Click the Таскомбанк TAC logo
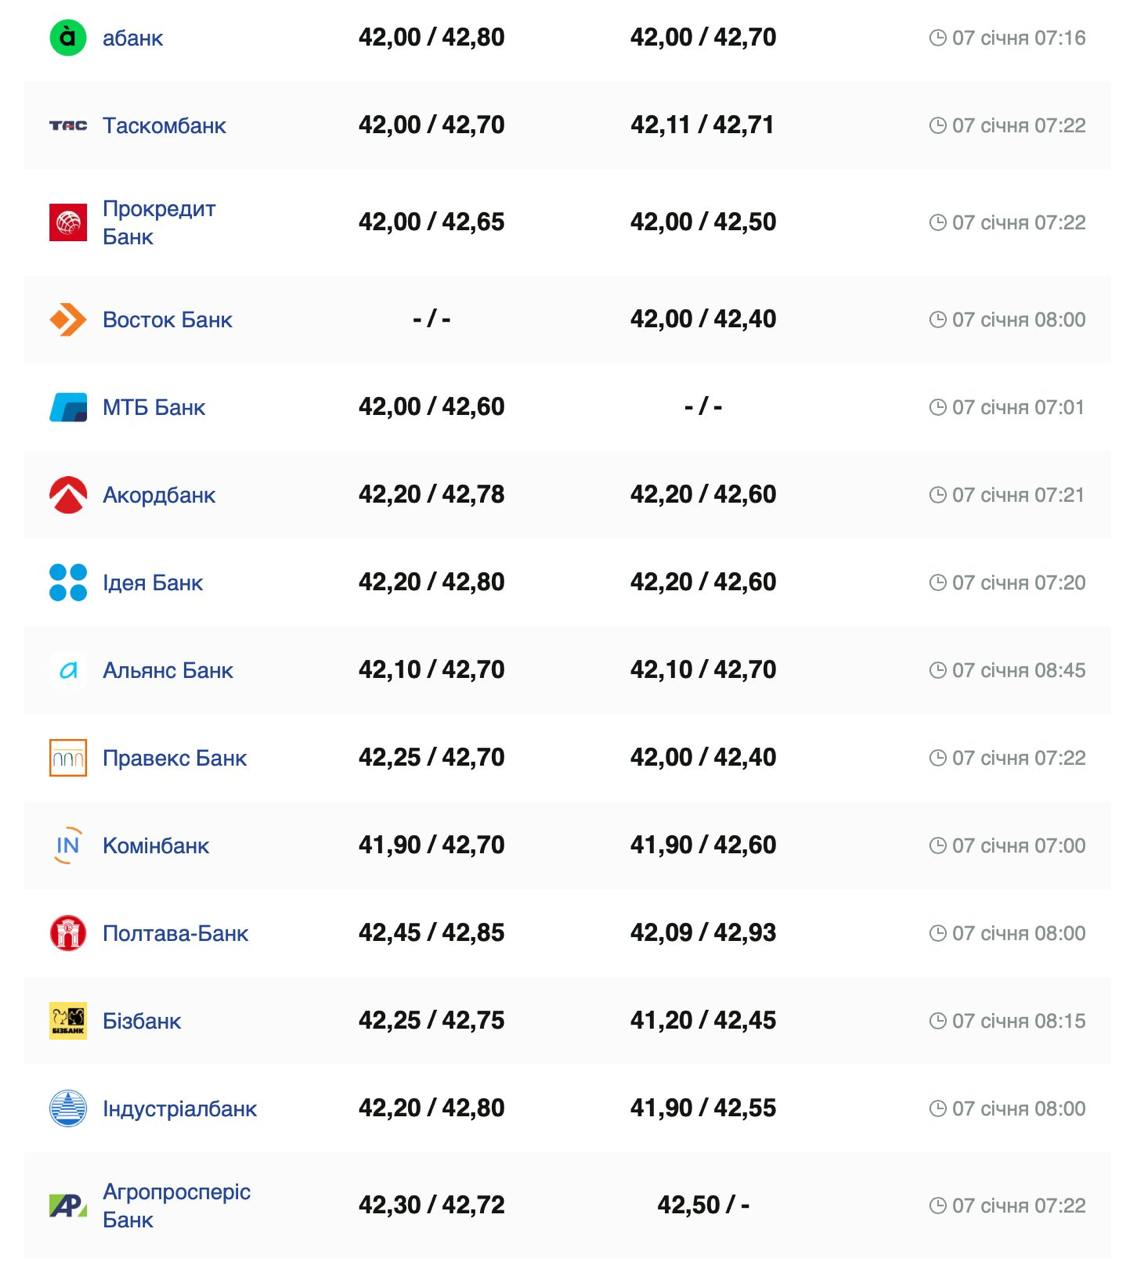 (x=68, y=126)
